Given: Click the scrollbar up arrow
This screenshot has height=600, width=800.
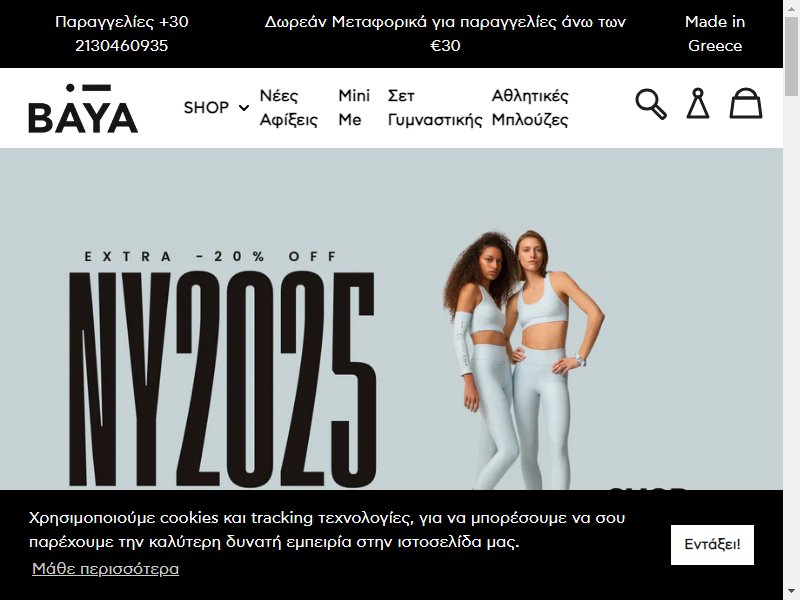Looking at the screenshot, I should point(791,7).
